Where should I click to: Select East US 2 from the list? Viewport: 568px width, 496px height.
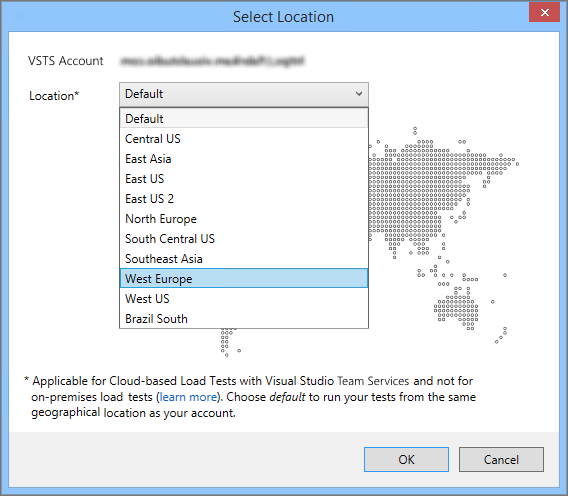coord(244,199)
